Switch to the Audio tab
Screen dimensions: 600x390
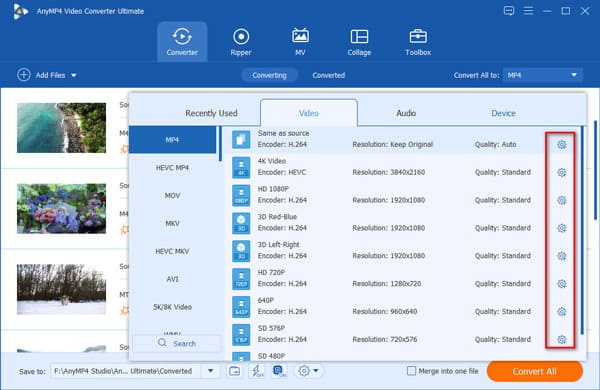coord(406,113)
